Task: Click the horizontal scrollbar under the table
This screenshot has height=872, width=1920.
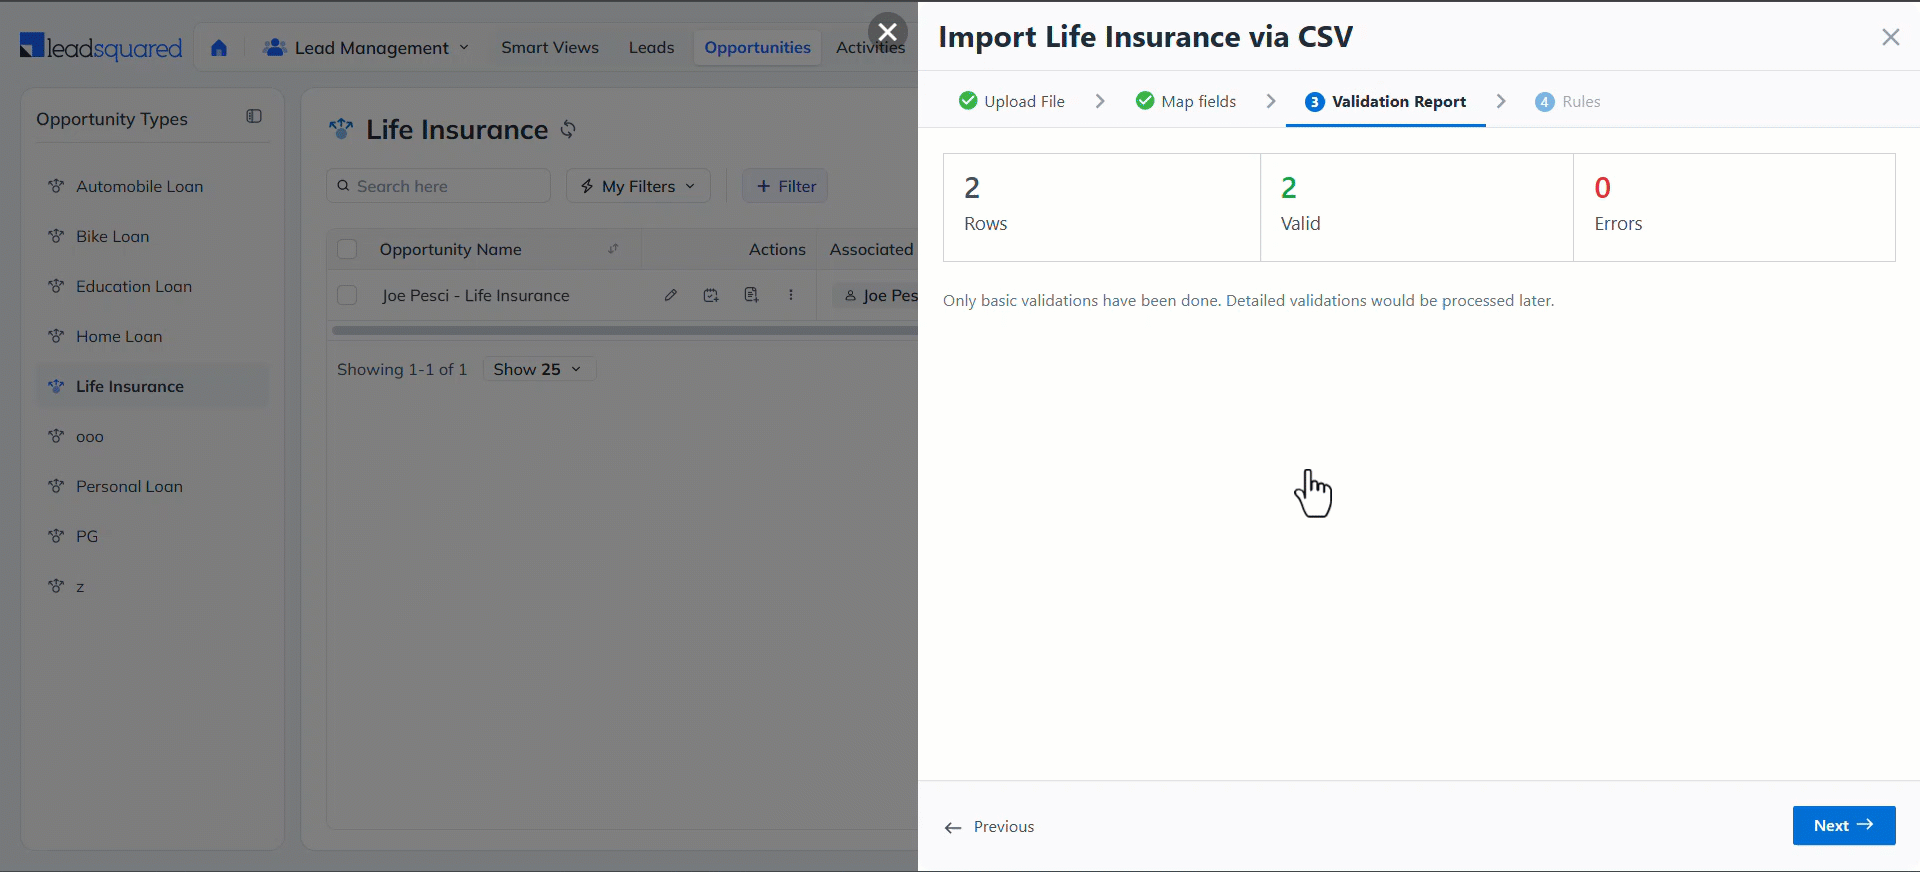Action: (x=624, y=330)
